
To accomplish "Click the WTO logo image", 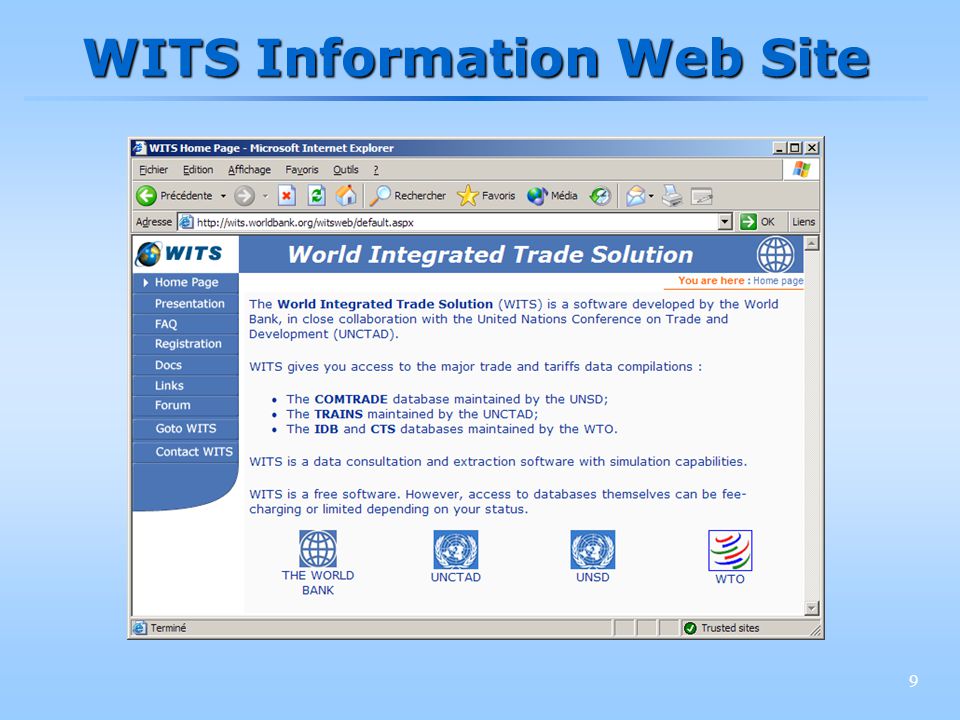I will pos(730,550).
